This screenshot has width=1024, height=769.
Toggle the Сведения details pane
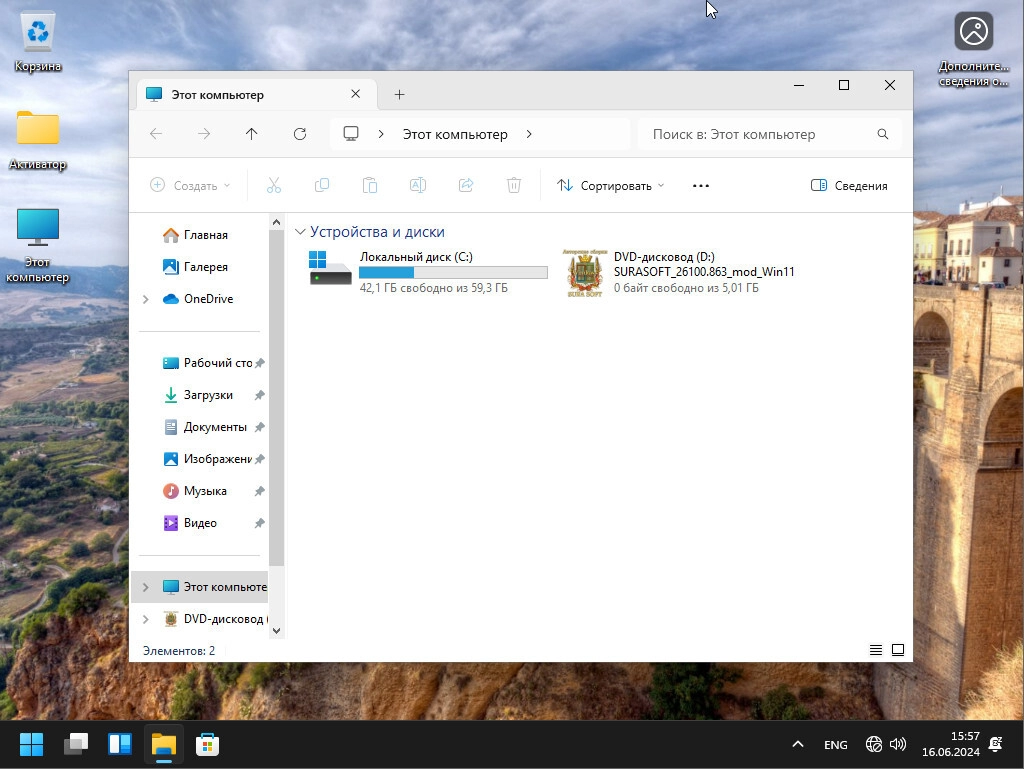point(849,185)
